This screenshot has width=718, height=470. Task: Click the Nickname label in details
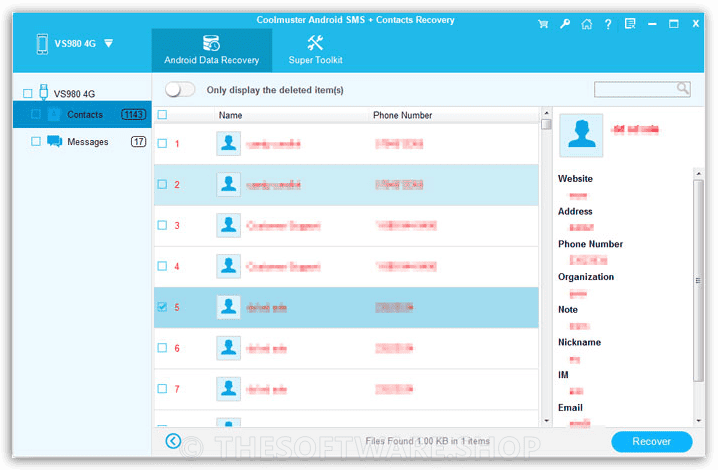click(x=579, y=342)
